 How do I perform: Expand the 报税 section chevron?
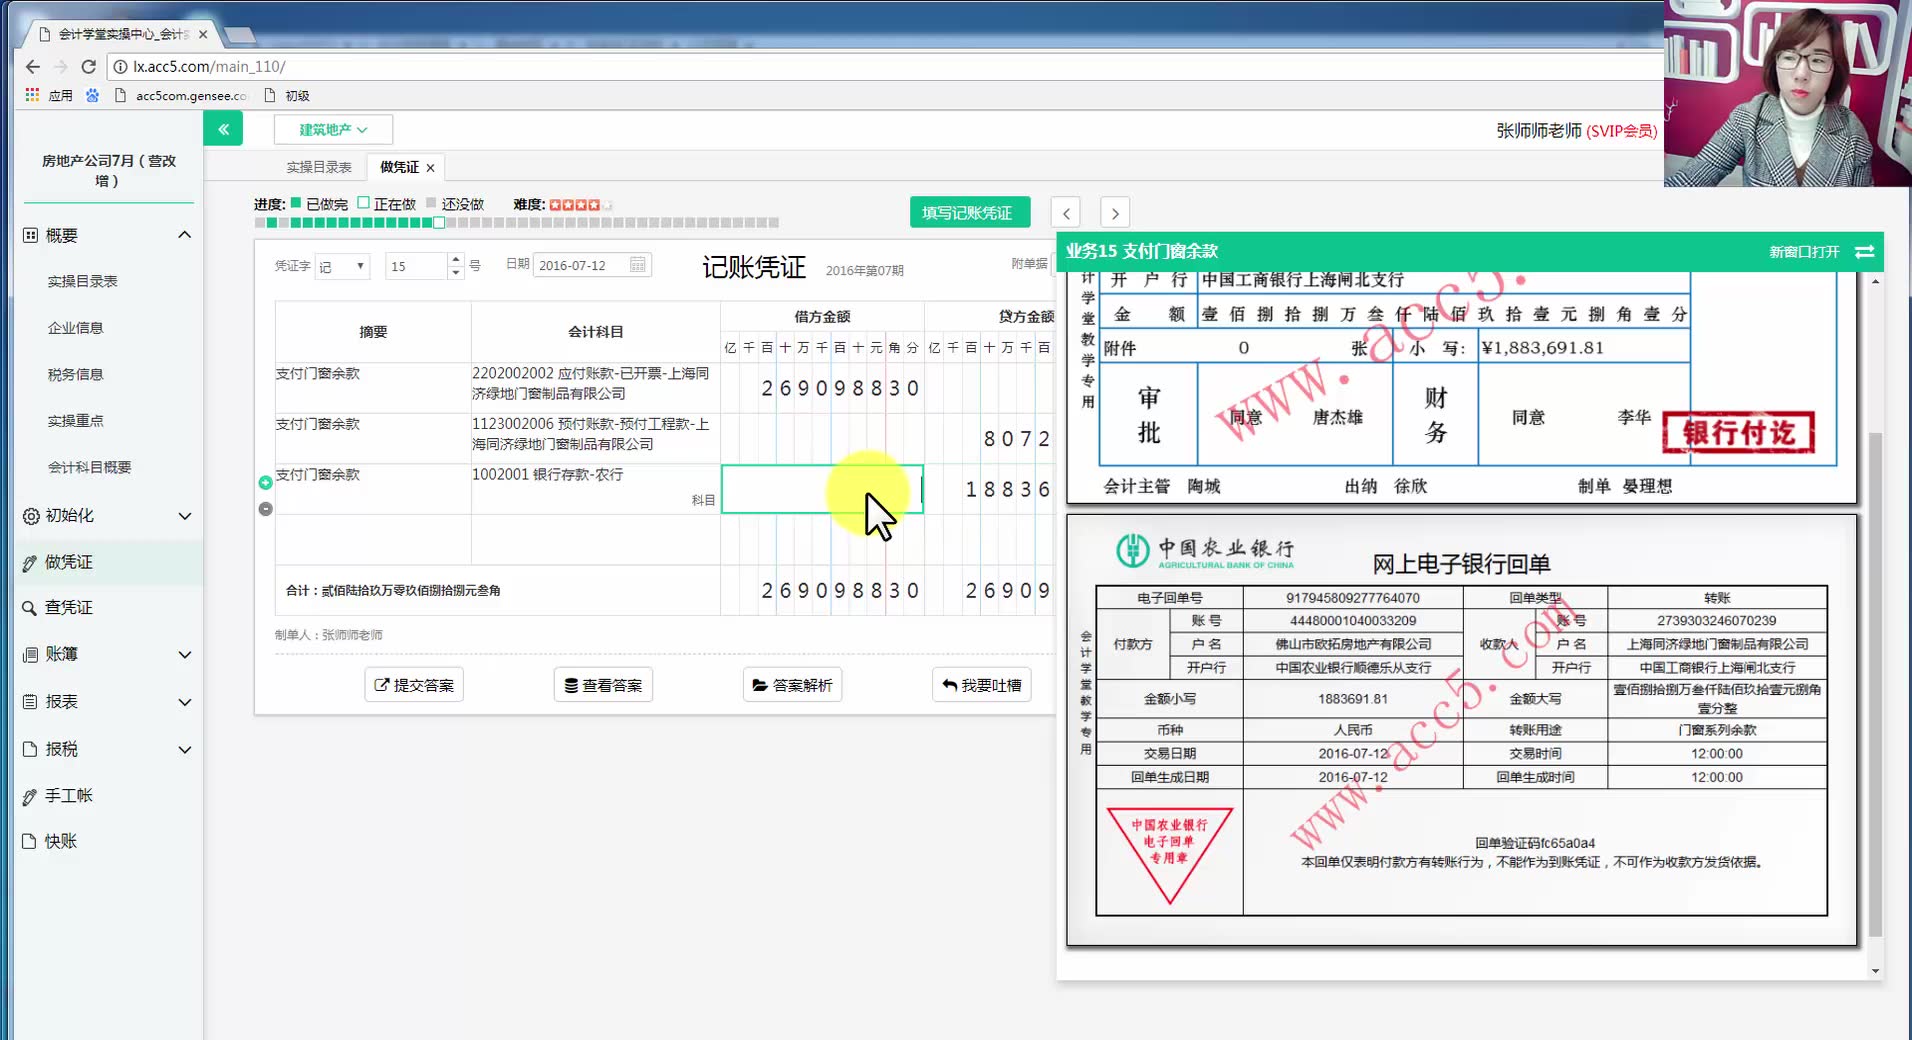coord(184,750)
